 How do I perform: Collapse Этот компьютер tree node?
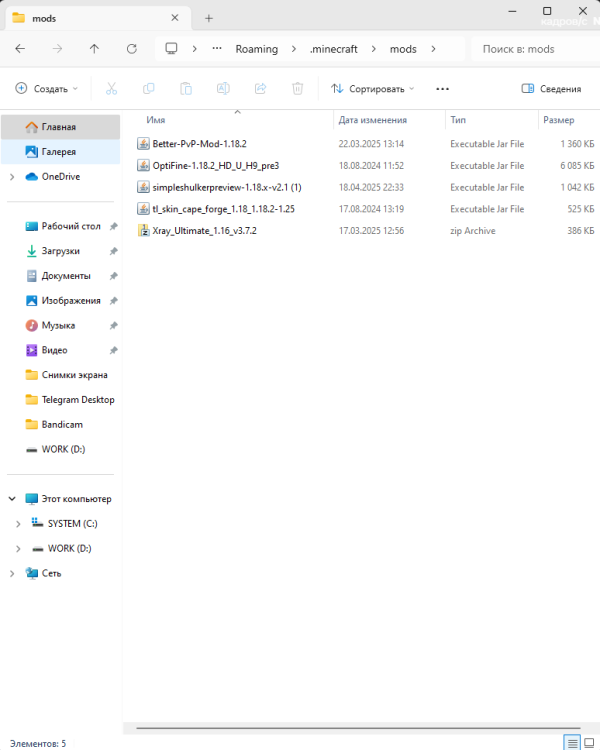(12, 498)
